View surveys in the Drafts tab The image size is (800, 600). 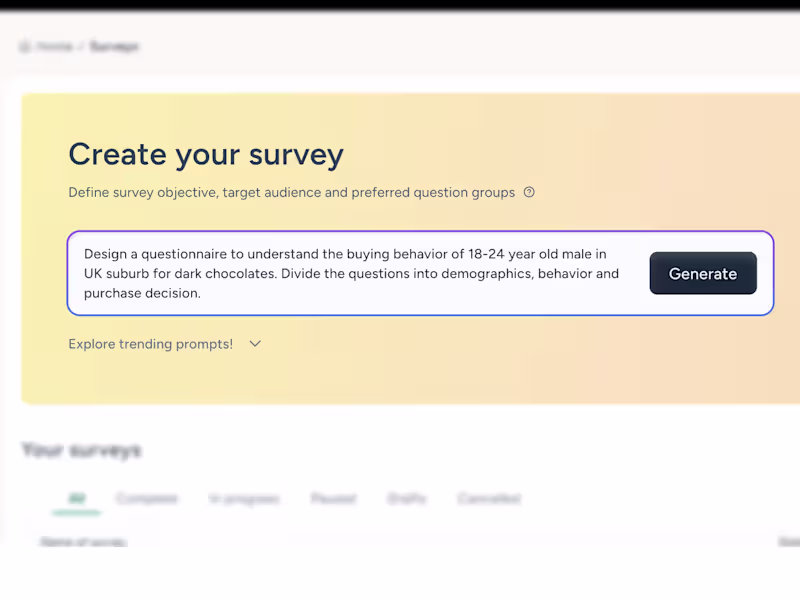pos(406,499)
